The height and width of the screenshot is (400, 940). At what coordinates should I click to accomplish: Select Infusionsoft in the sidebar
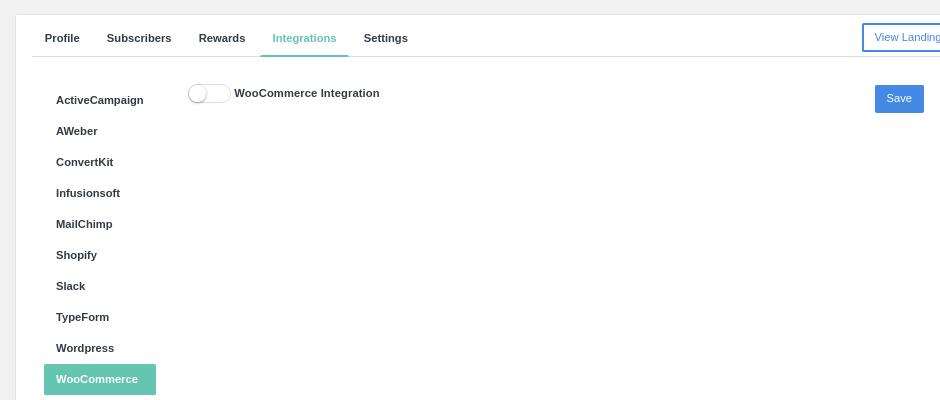pos(88,193)
